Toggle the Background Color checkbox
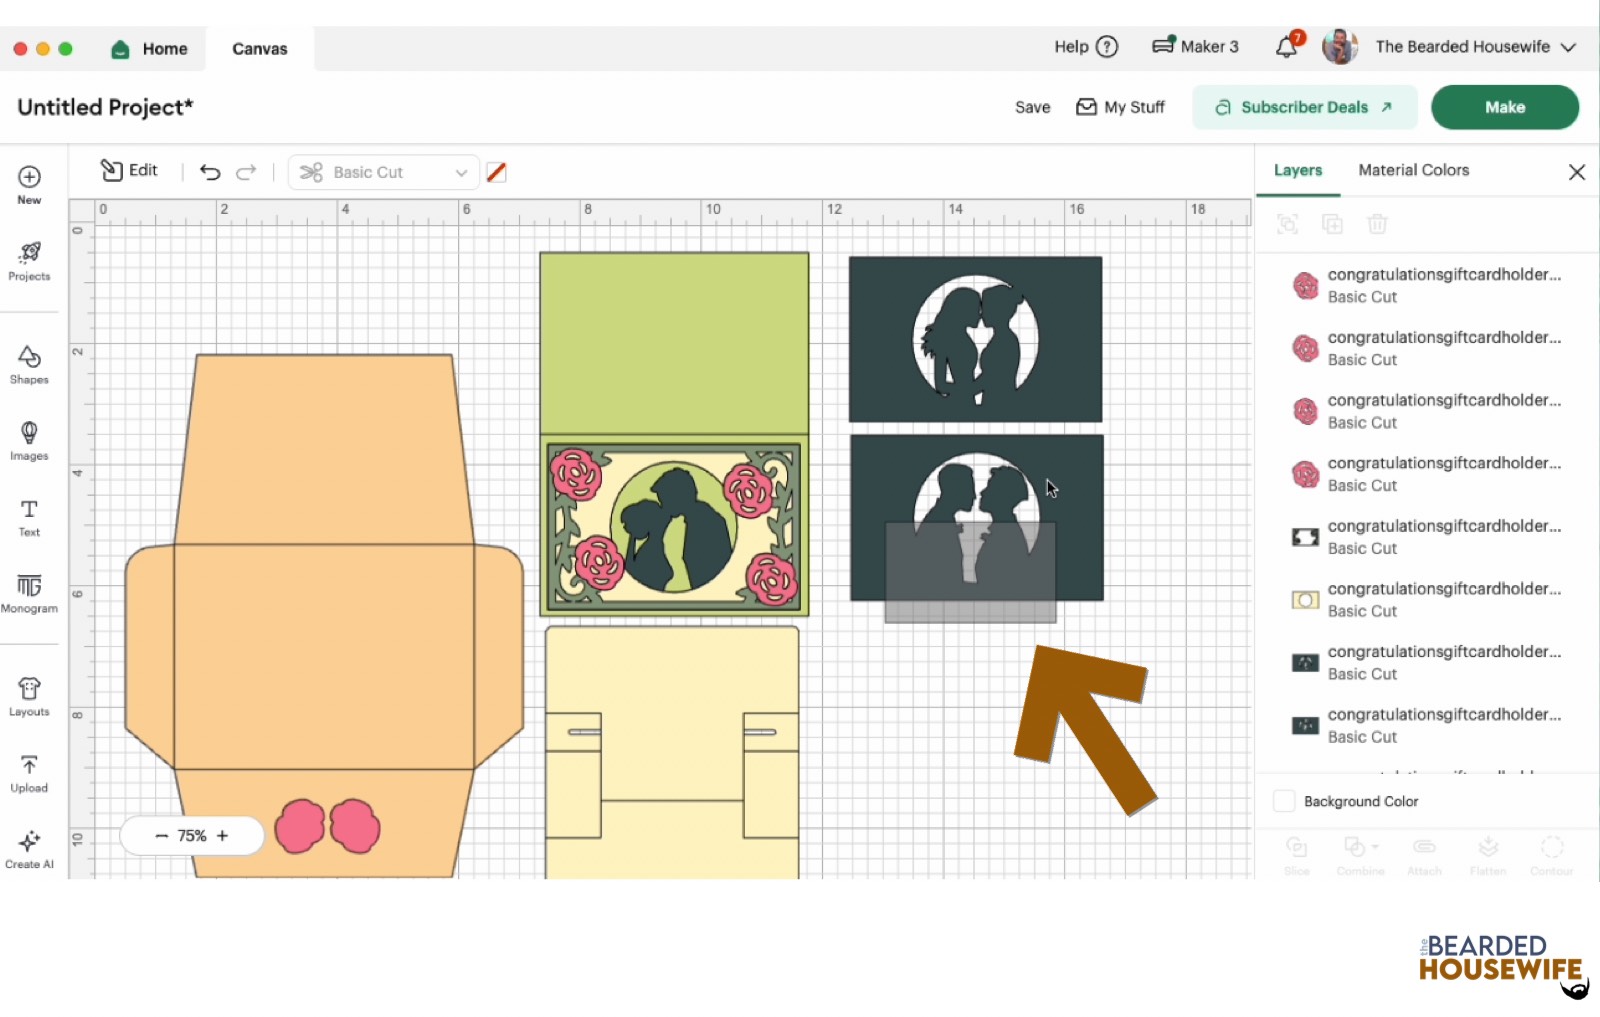The image size is (1600, 1017). point(1284,801)
